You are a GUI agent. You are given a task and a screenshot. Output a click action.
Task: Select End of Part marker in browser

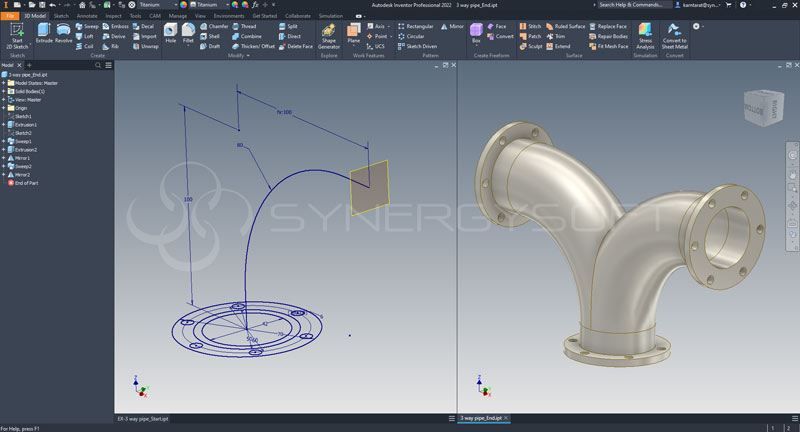coord(27,182)
